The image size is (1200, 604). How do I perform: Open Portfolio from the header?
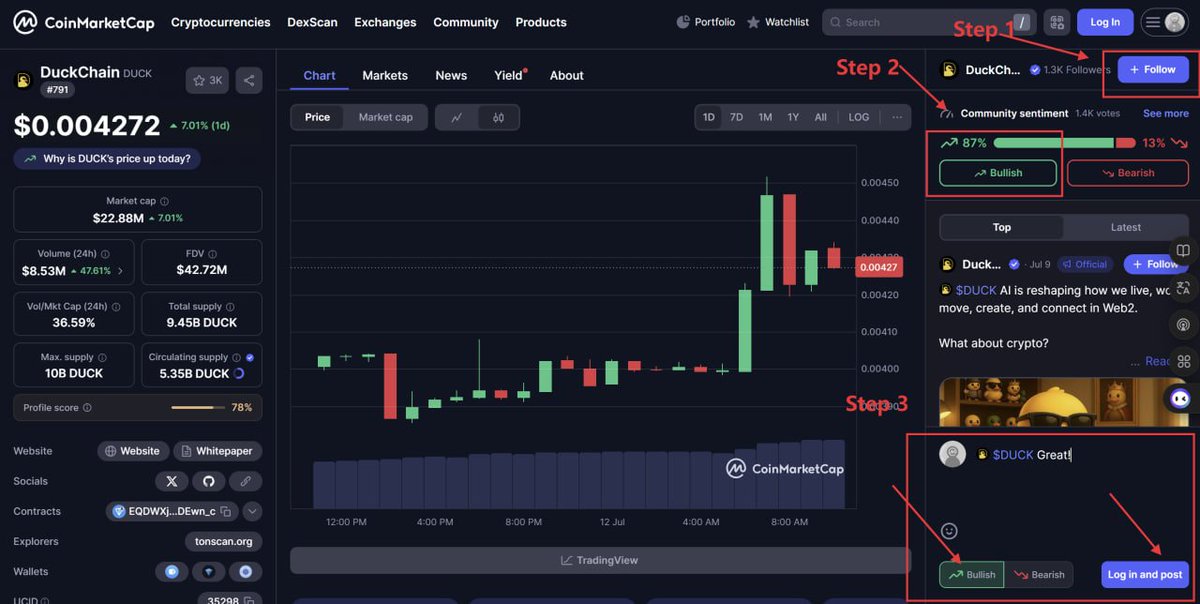coord(706,22)
